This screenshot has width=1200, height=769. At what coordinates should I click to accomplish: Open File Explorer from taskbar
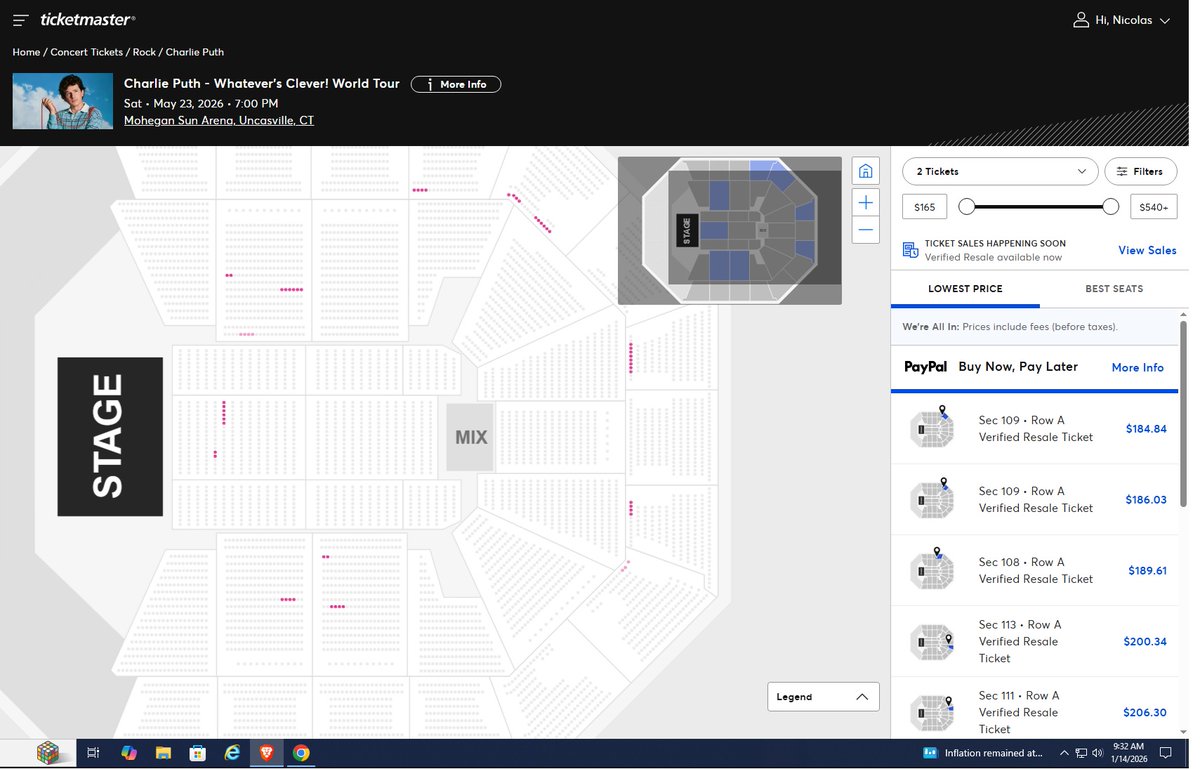click(163, 753)
